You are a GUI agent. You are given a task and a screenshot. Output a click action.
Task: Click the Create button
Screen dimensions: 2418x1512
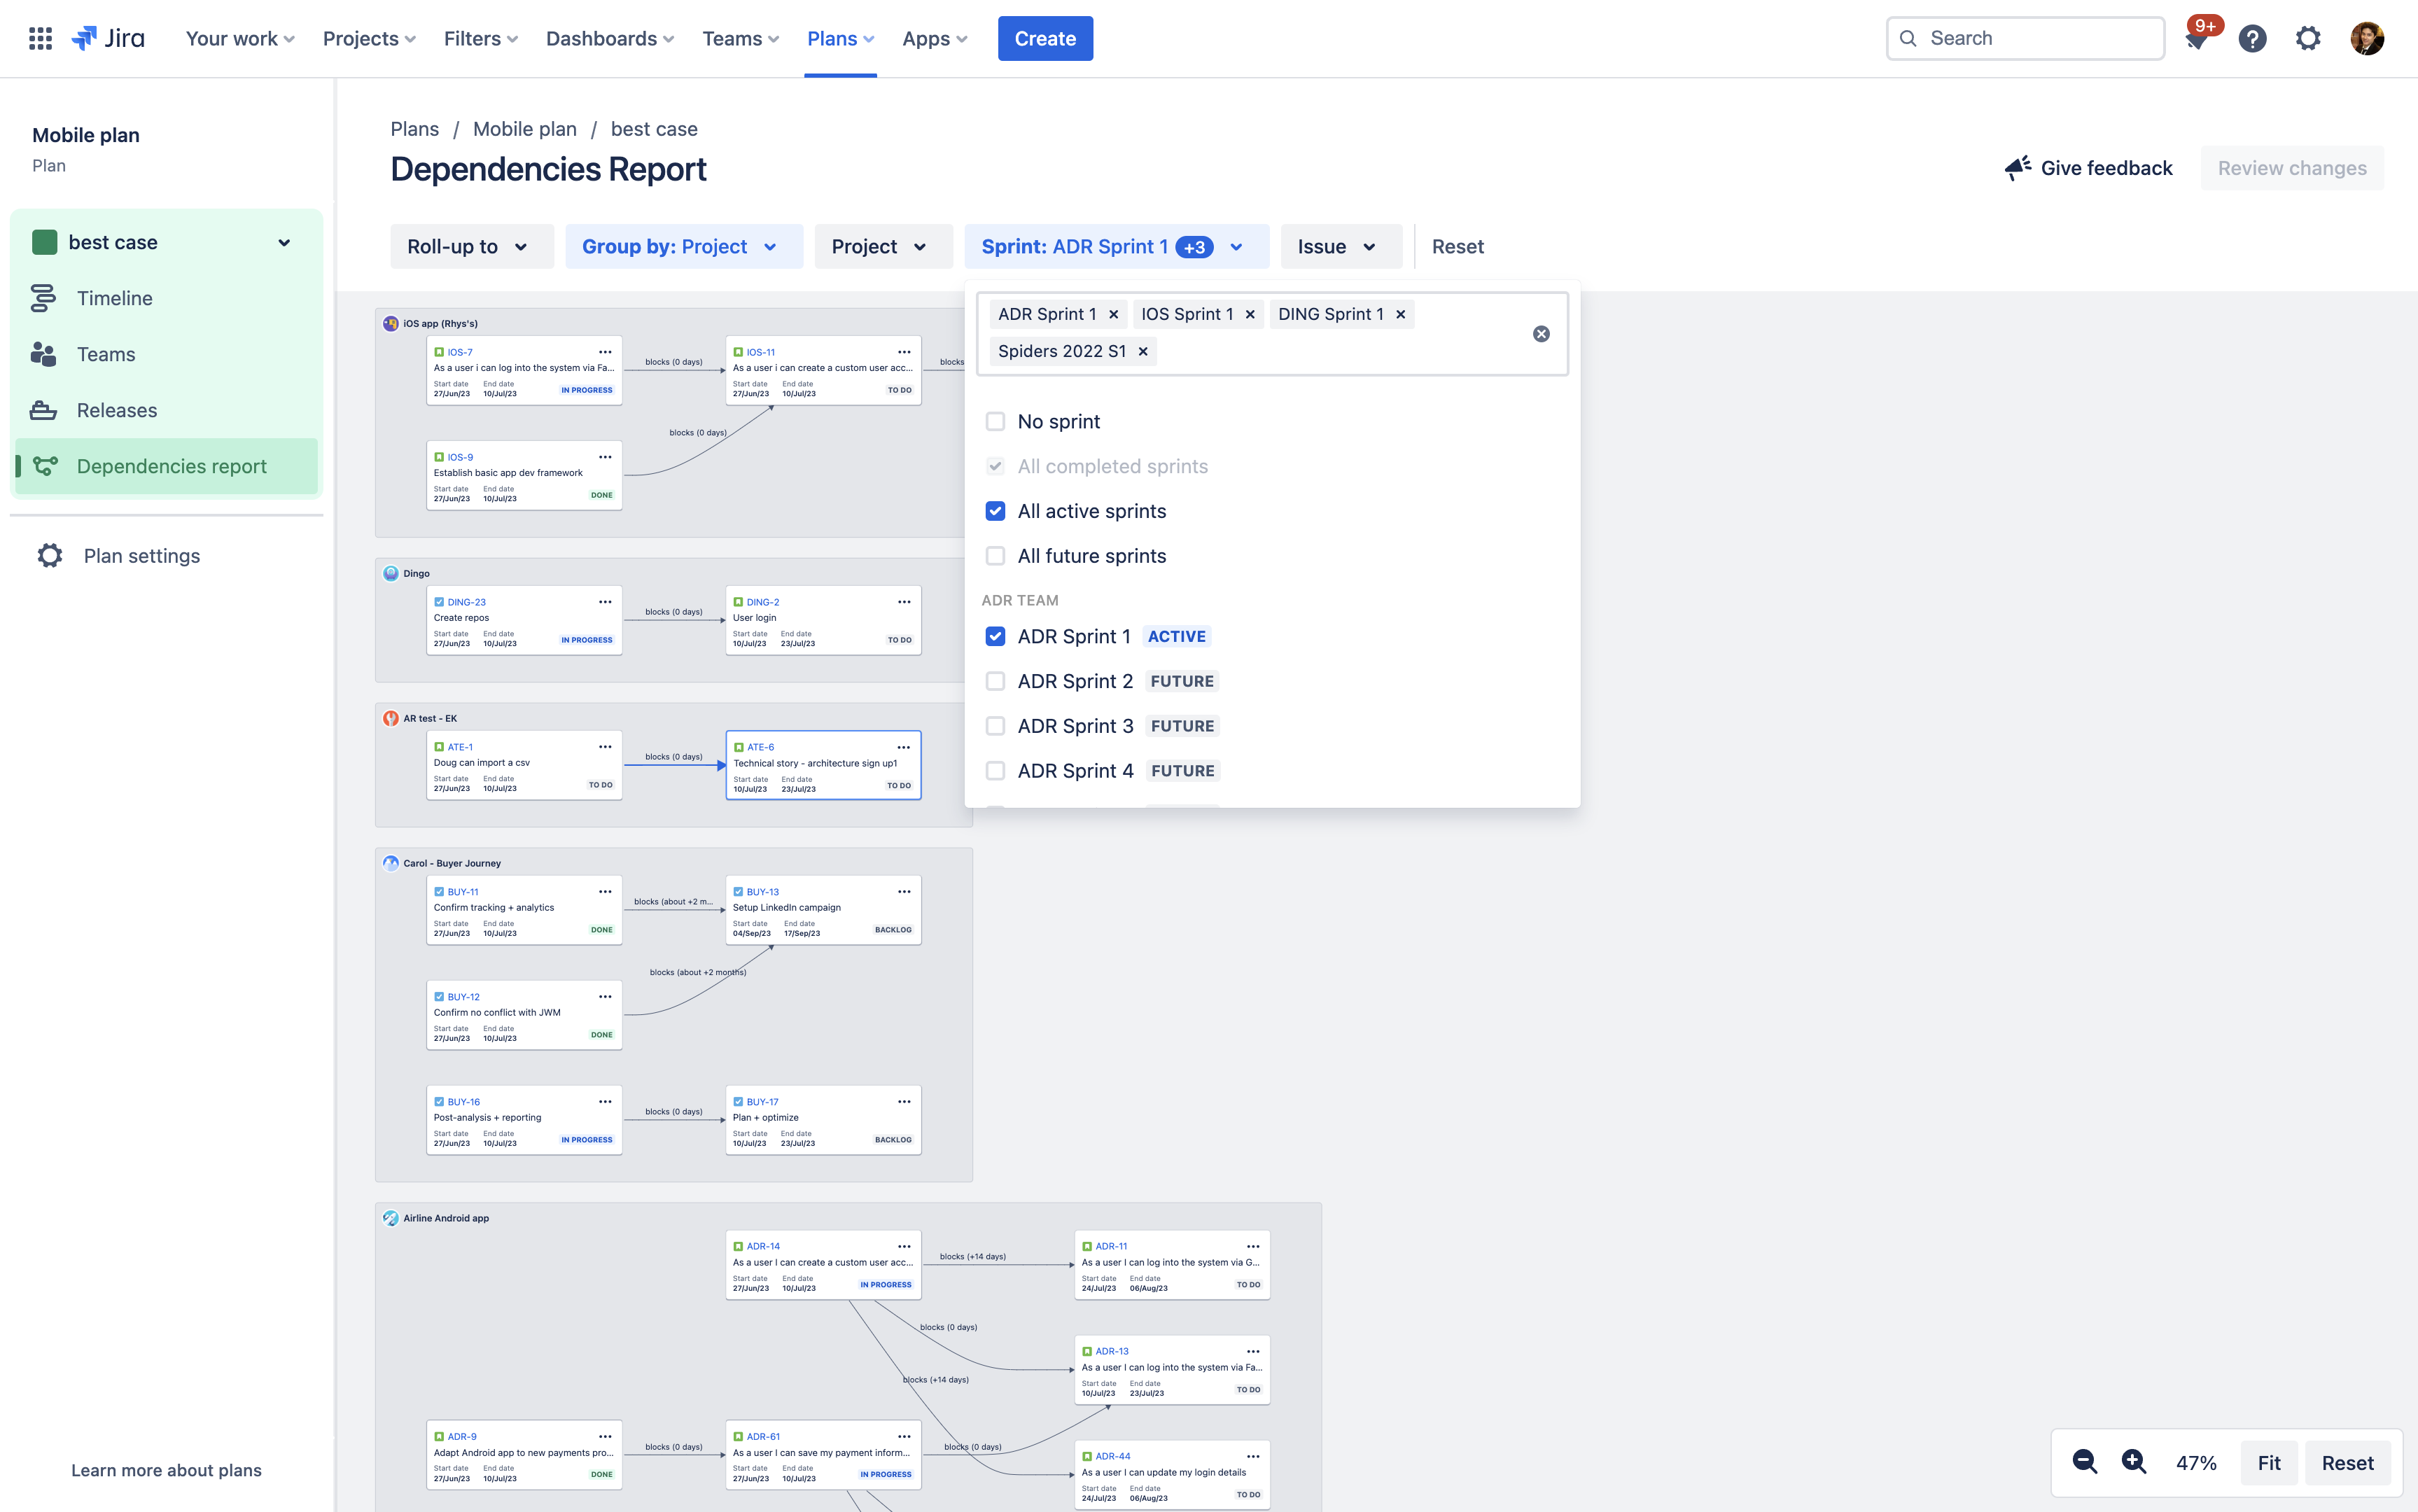(x=1045, y=38)
